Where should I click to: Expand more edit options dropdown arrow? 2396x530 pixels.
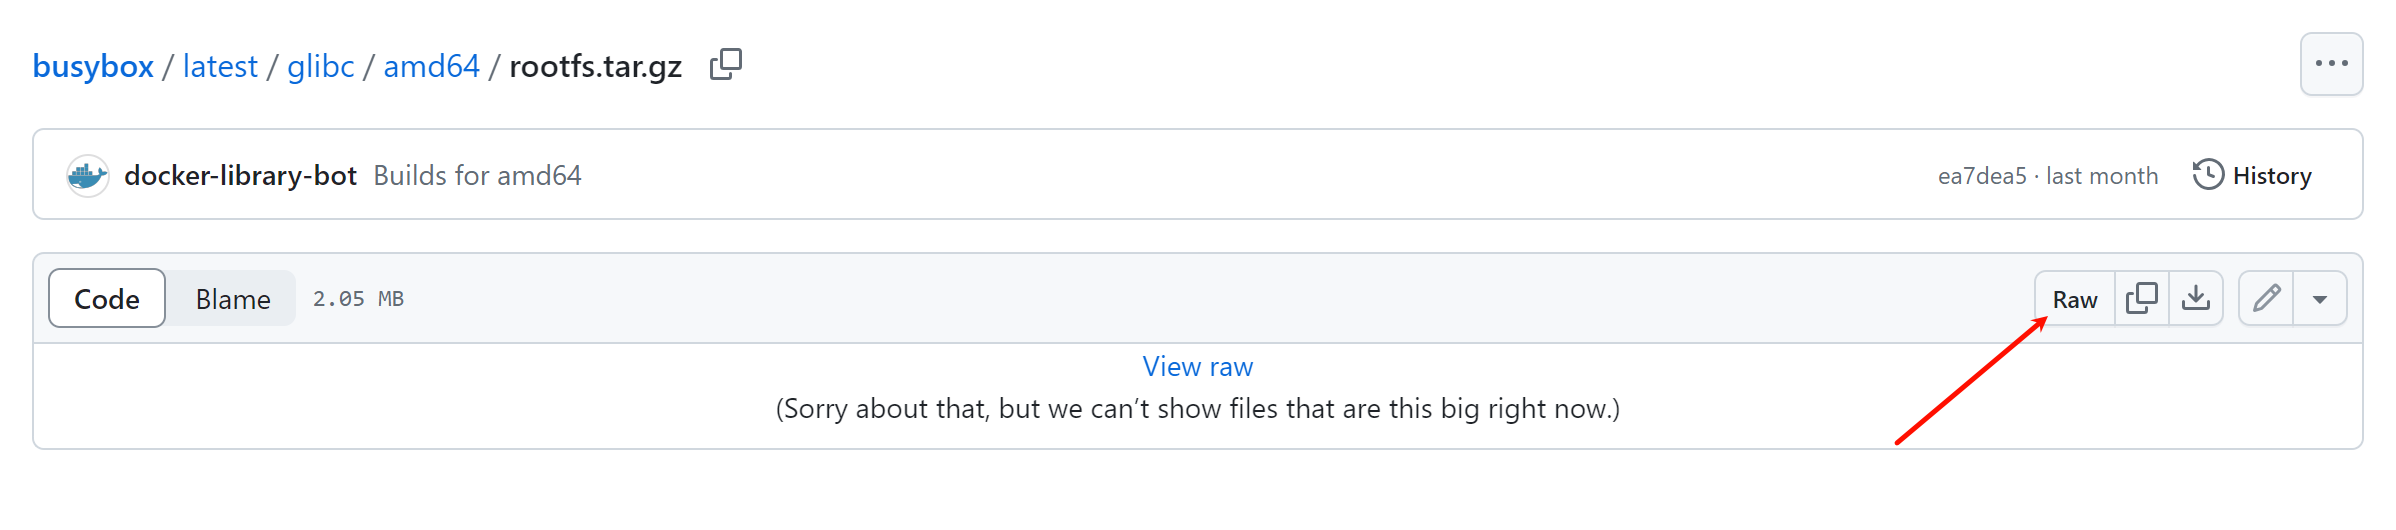coord(2320,299)
